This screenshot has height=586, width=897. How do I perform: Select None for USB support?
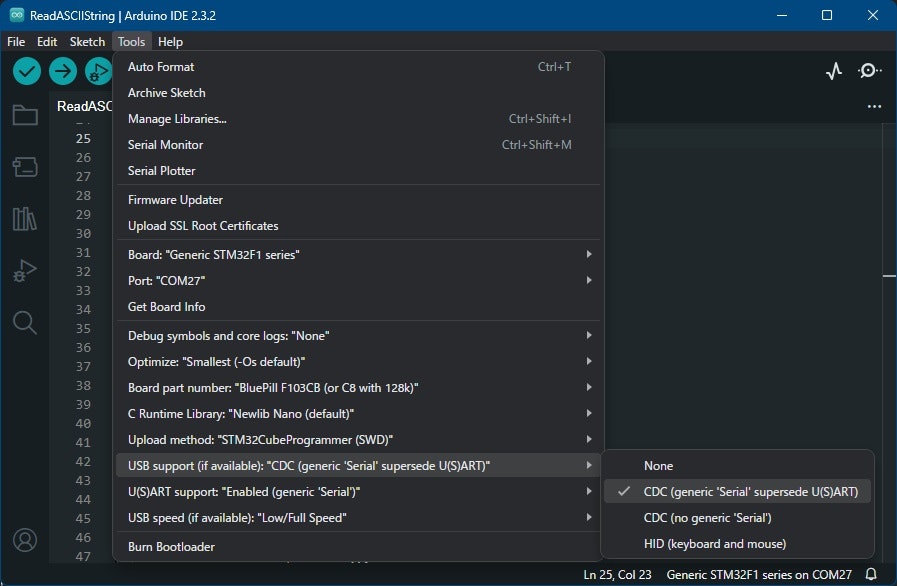tap(737, 466)
